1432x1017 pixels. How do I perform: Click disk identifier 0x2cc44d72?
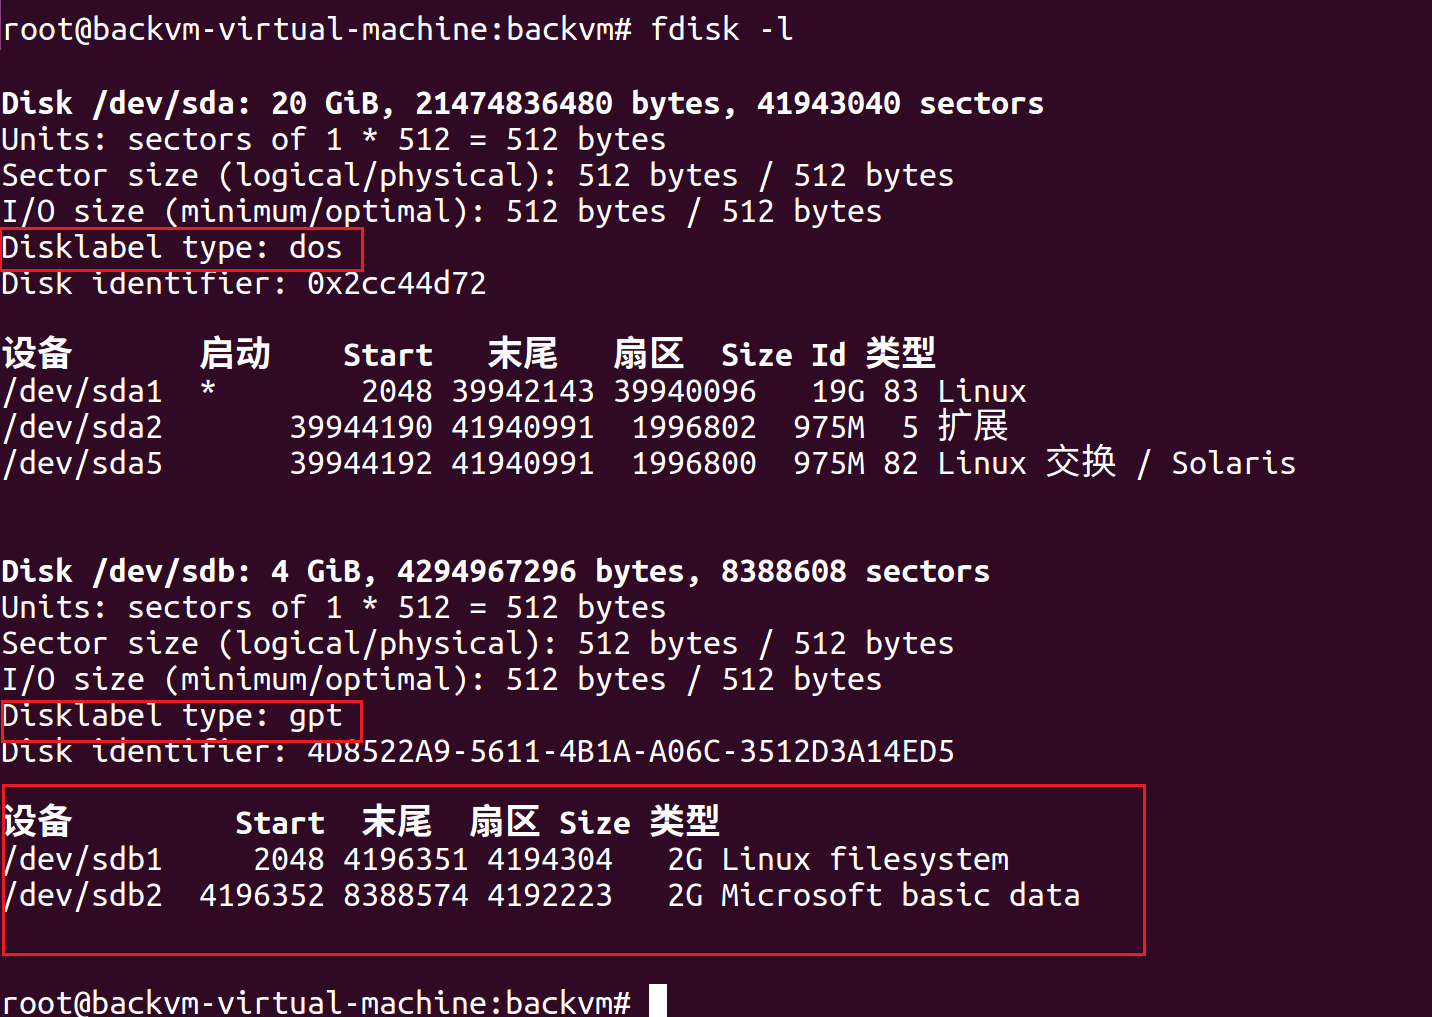(x=397, y=283)
